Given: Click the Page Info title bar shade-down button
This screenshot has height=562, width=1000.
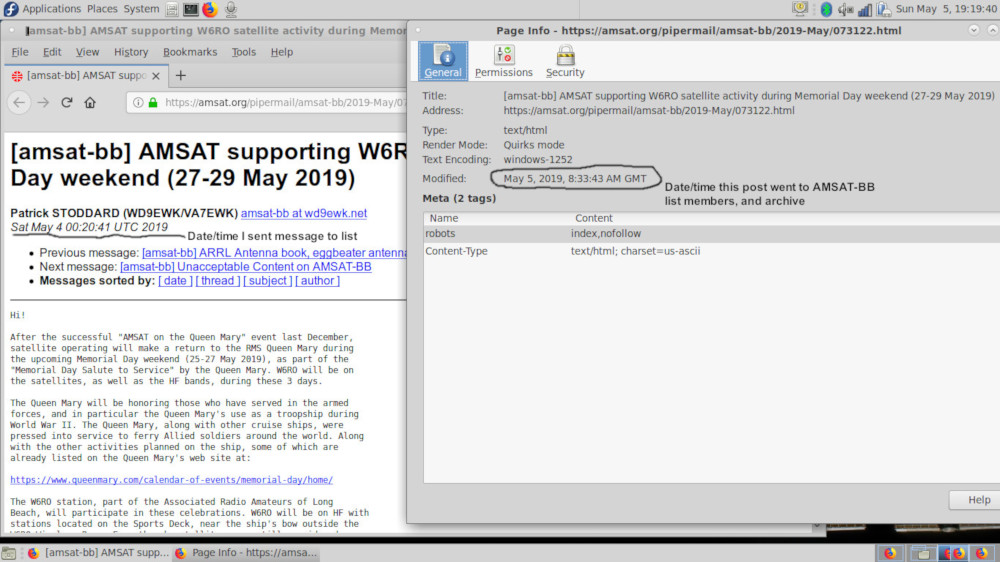Looking at the screenshot, I should pos(973,30).
